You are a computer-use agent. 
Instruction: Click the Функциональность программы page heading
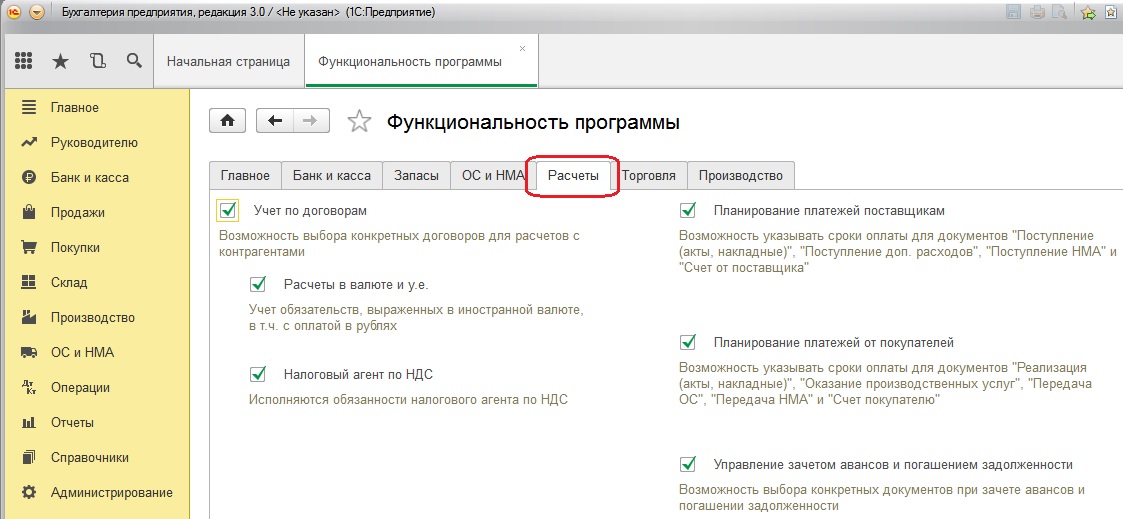(533, 122)
